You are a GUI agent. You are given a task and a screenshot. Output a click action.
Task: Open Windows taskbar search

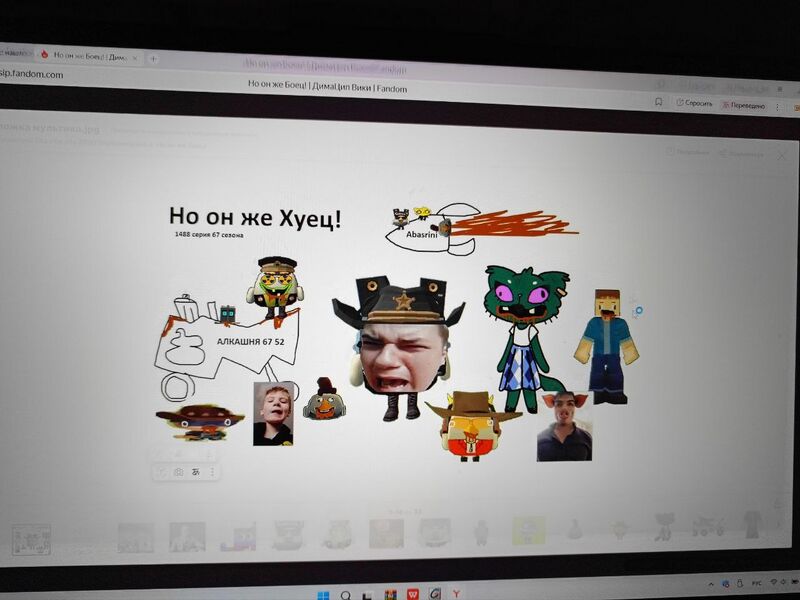(346, 594)
